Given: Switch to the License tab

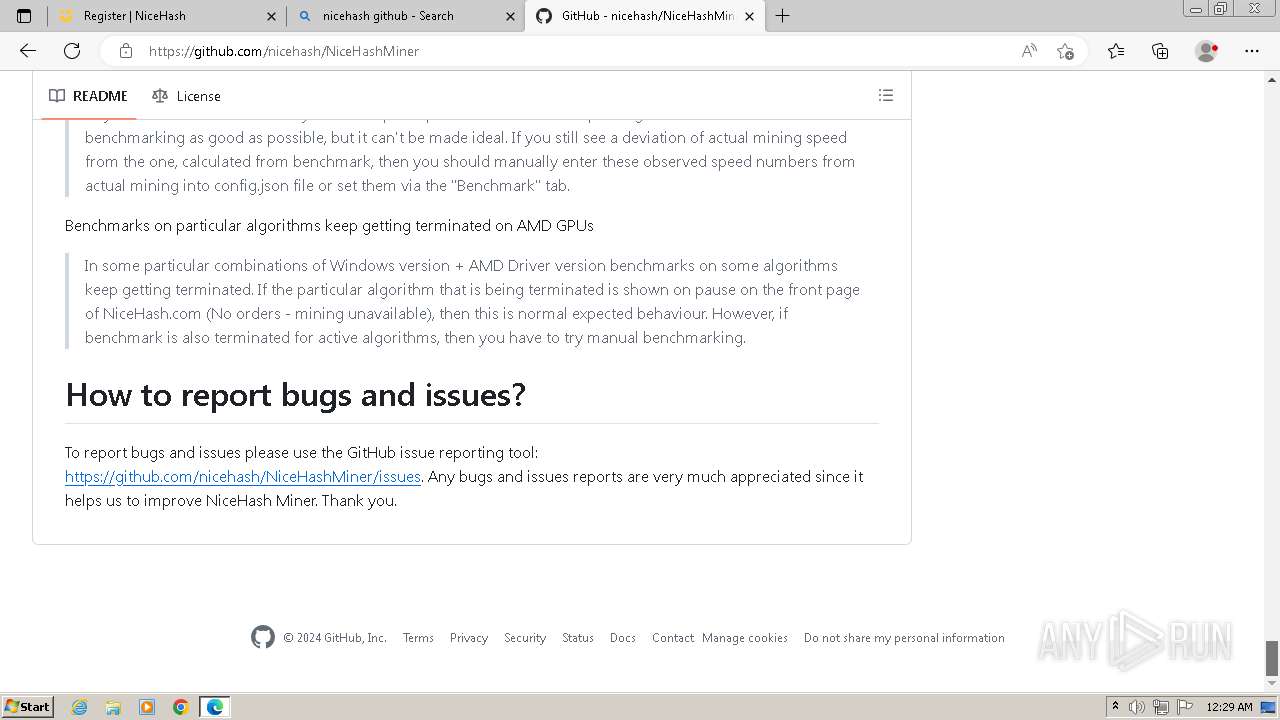Looking at the screenshot, I should tap(186, 96).
